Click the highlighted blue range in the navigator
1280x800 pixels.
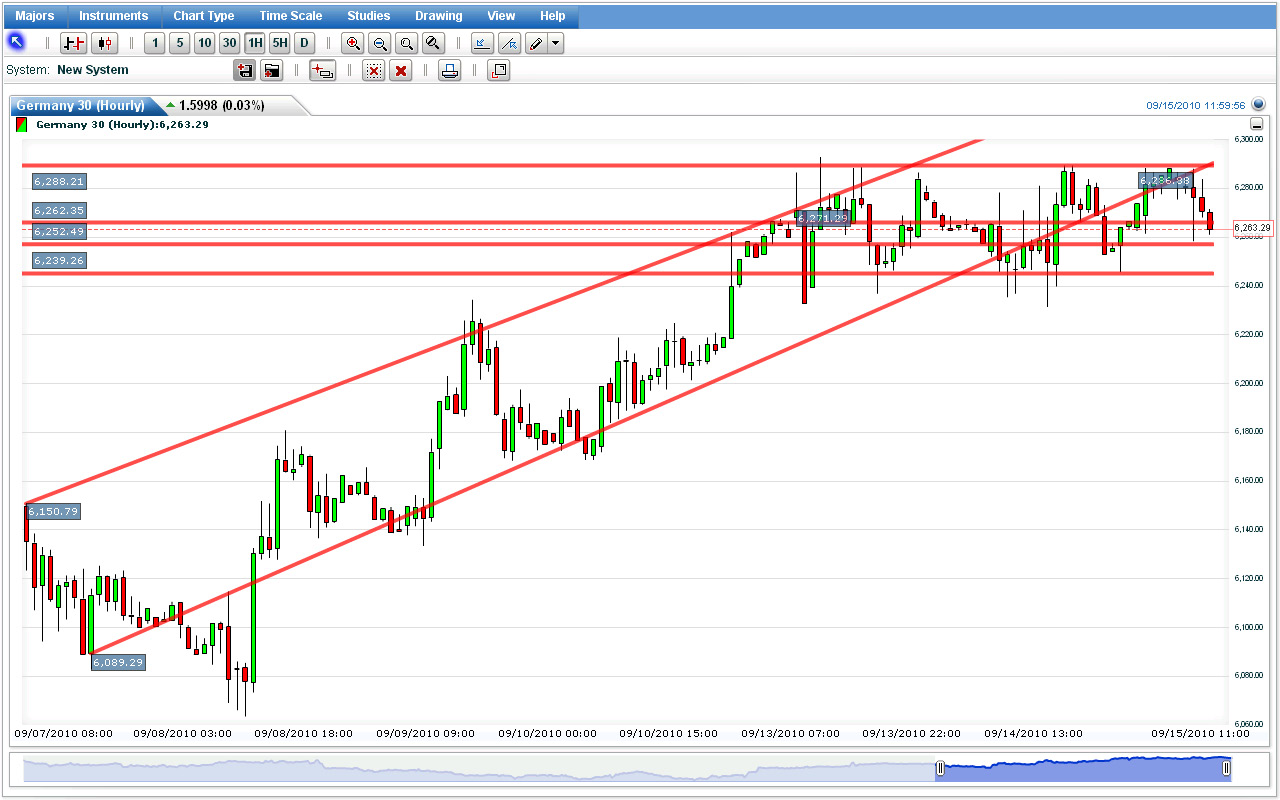pyautogui.click(x=1083, y=768)
